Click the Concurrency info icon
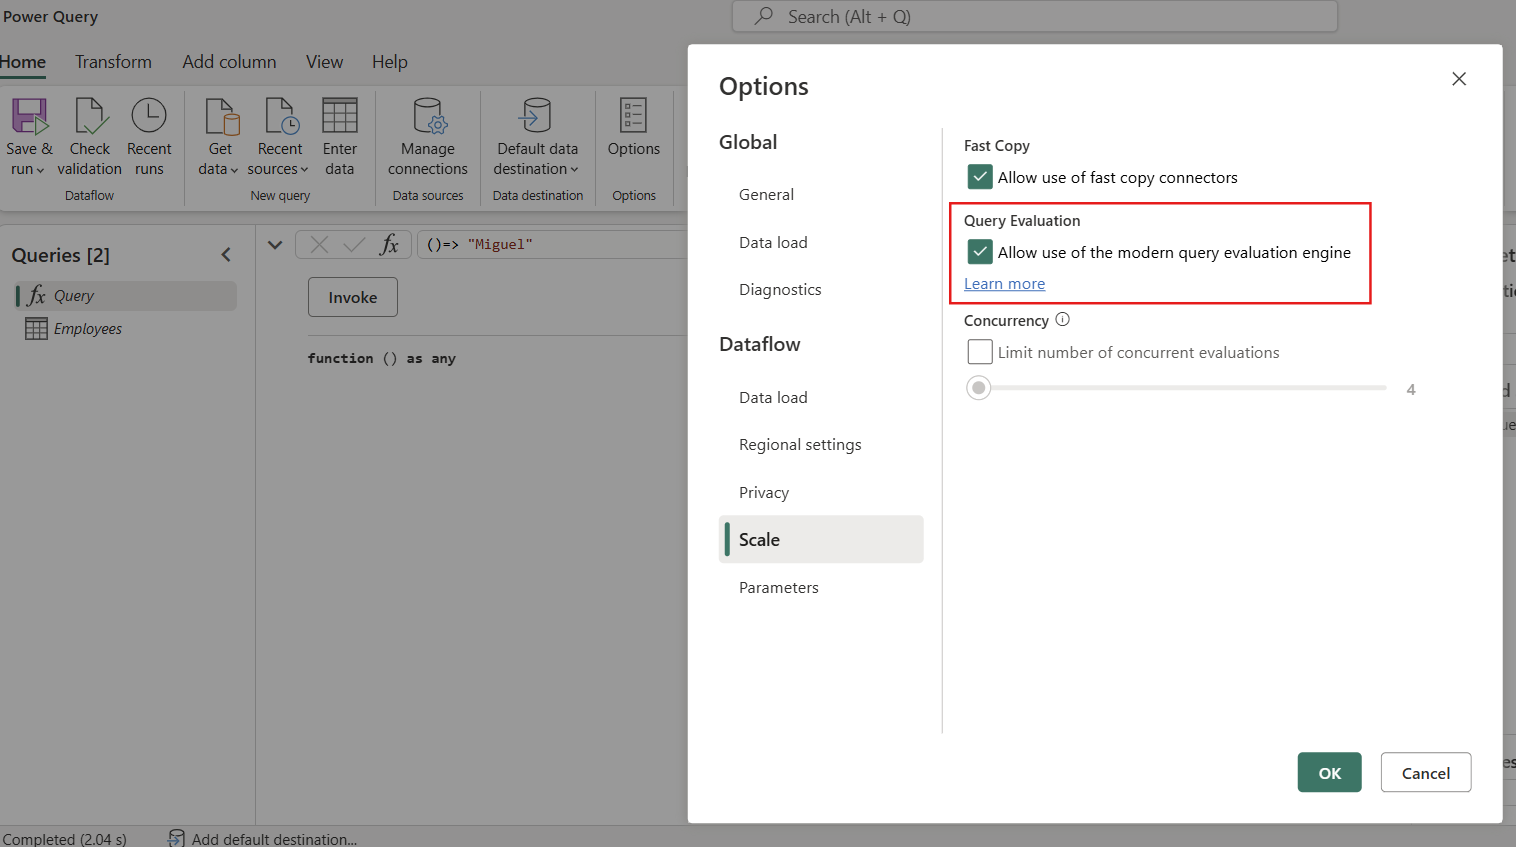This screenshot has height=847, width=1516. pyautogui.click(x=1063, y=320)
